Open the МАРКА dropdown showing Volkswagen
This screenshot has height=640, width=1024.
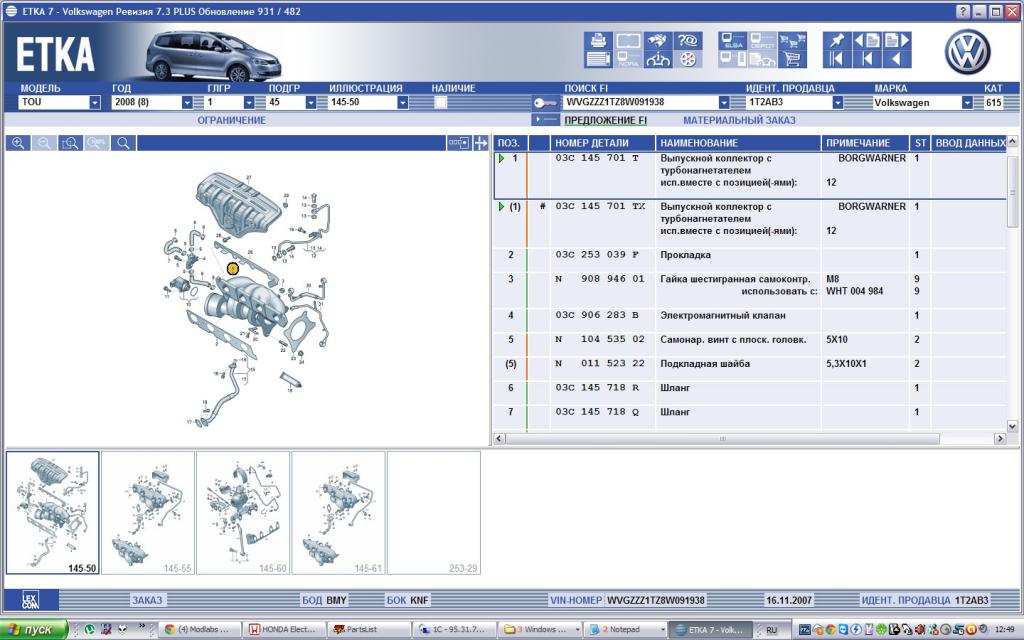pos(967,103)
